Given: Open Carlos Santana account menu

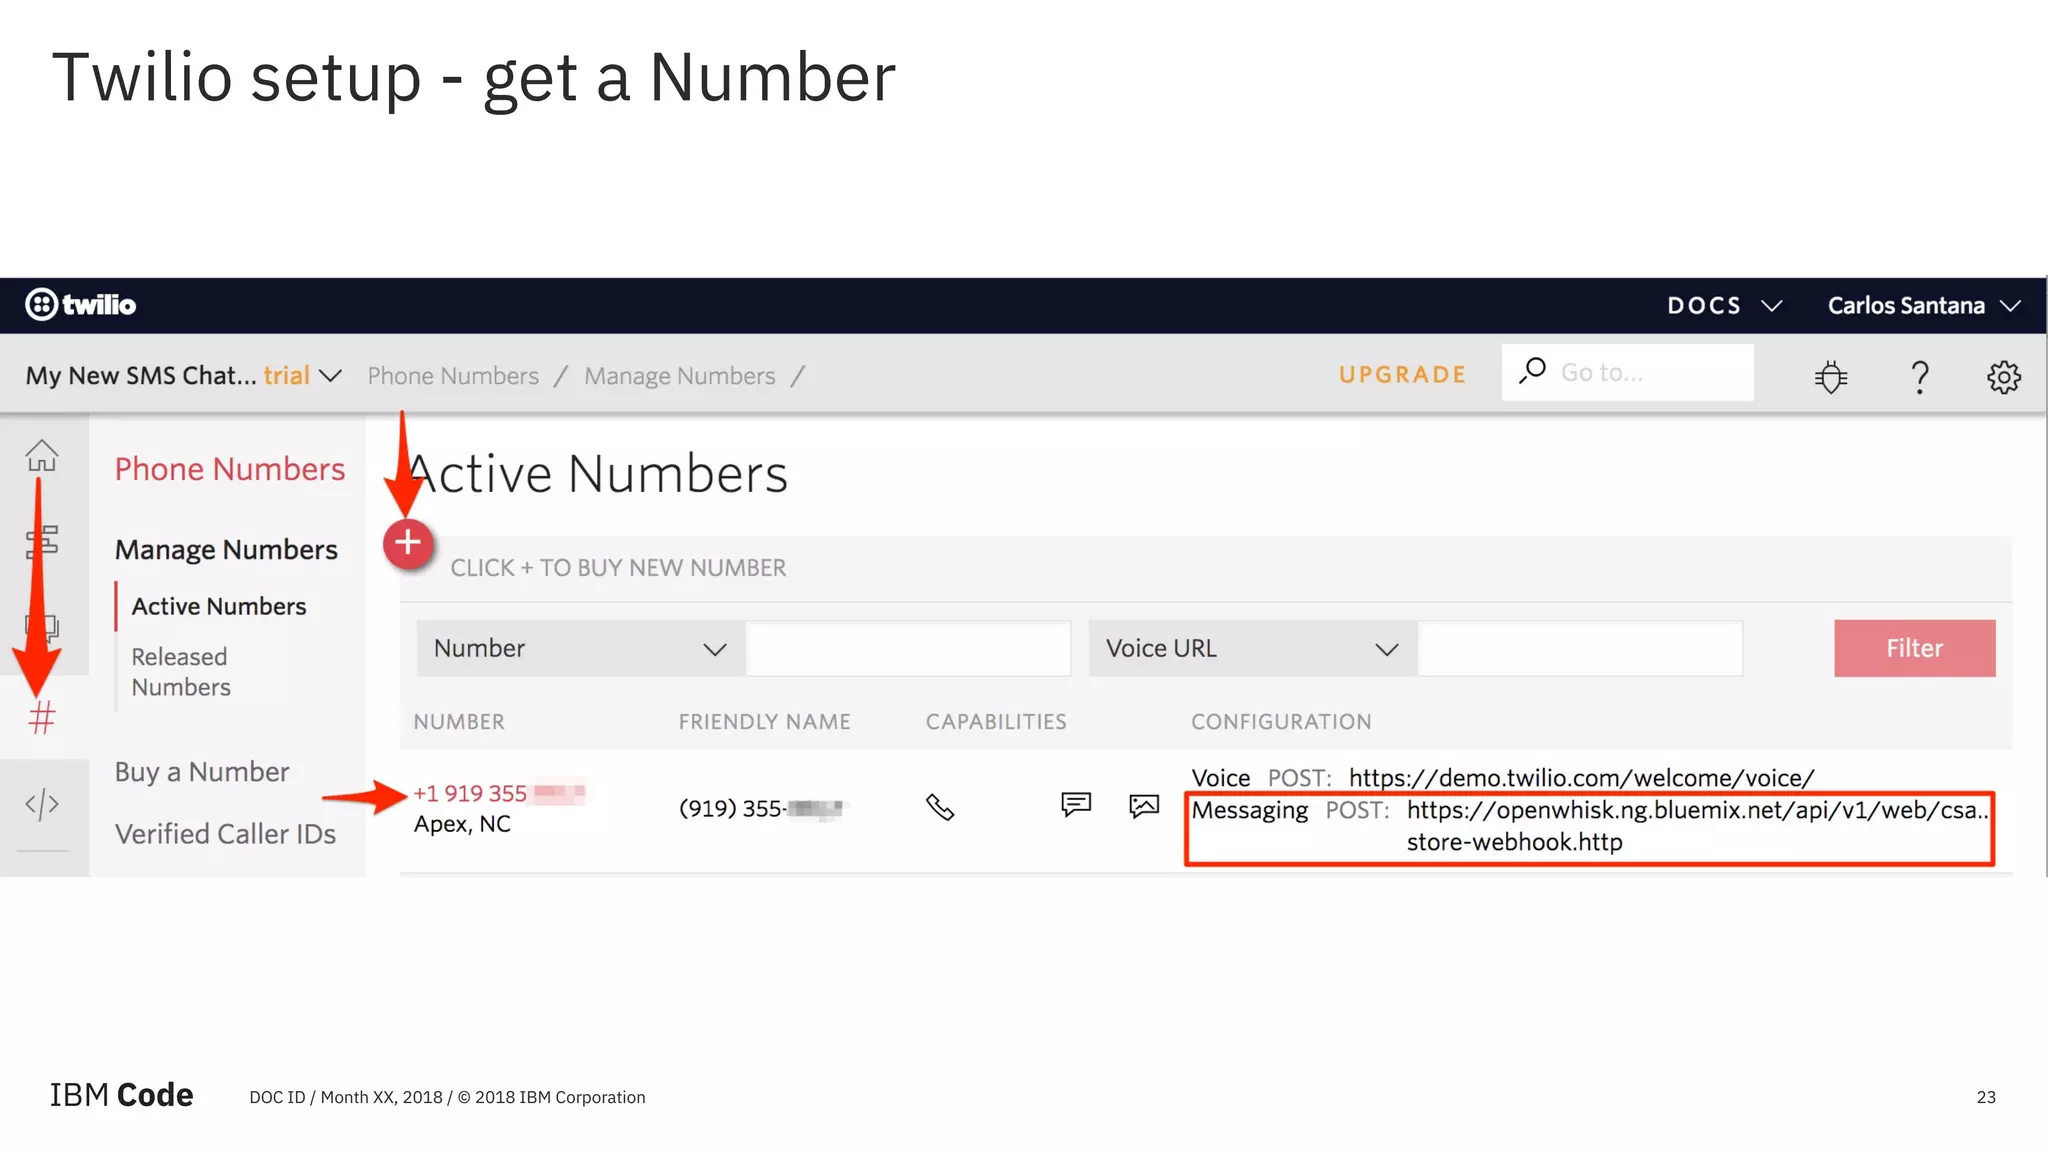Looking at the screenshot, I should (1925, 305).
